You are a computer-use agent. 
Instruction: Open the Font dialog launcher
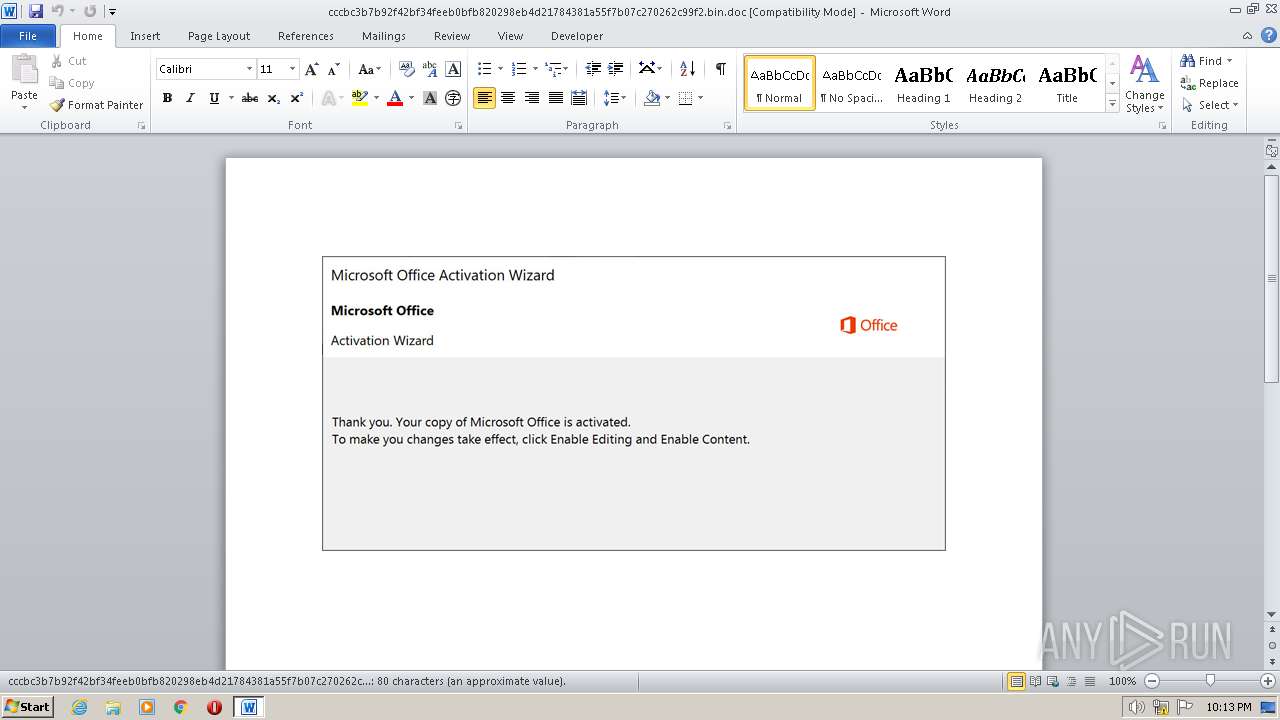coord(459,126)
